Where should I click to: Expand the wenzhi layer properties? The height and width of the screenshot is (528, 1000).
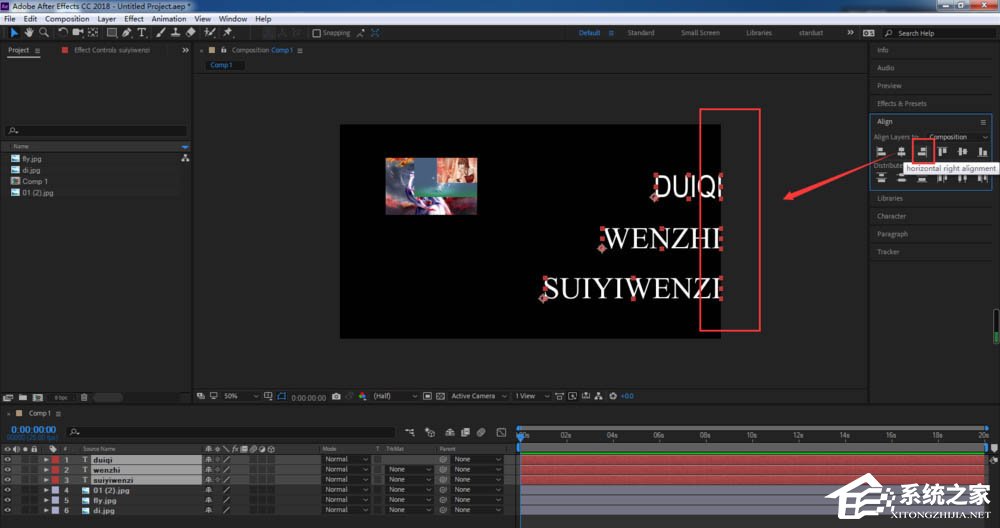click(x=46, y=470)
